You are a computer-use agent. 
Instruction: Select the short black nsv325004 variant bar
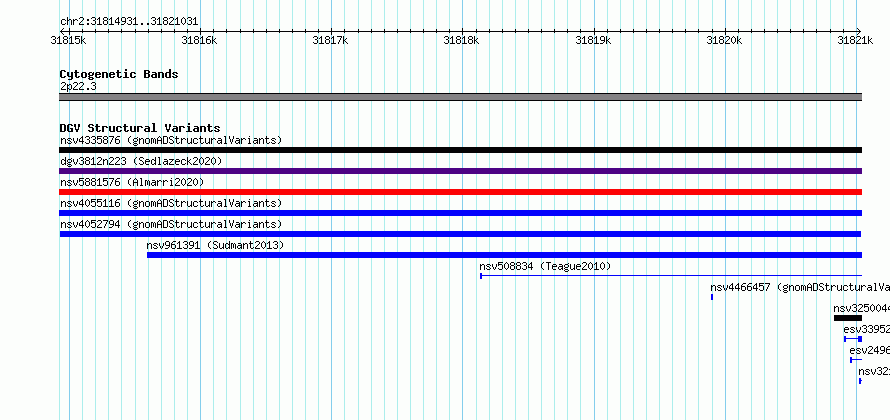pos(847,318)
